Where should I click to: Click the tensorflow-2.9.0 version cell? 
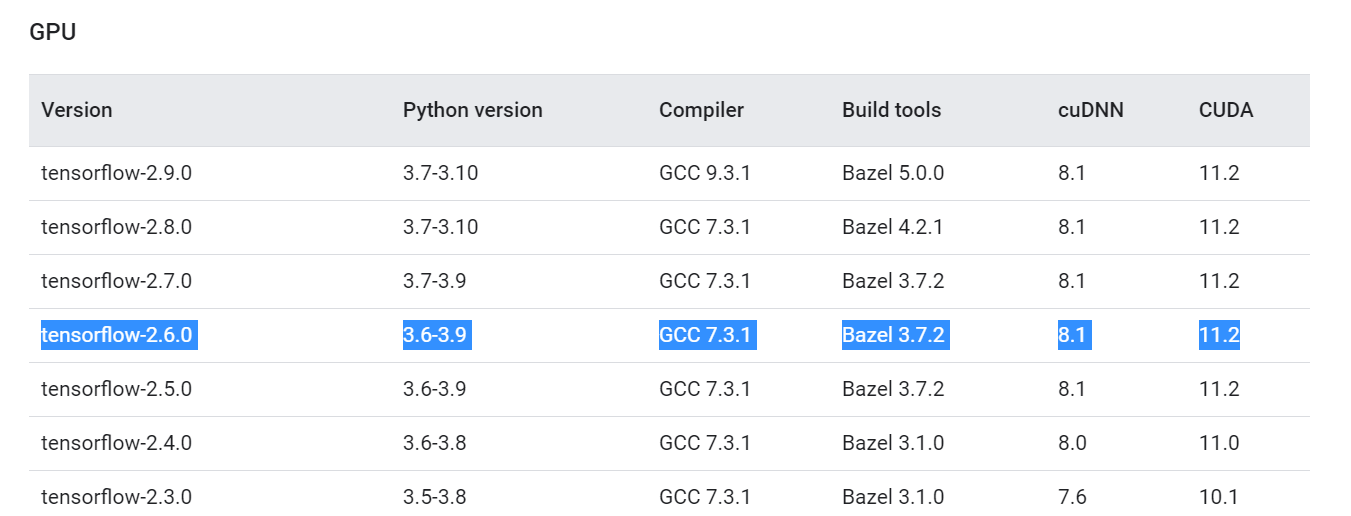116,173
